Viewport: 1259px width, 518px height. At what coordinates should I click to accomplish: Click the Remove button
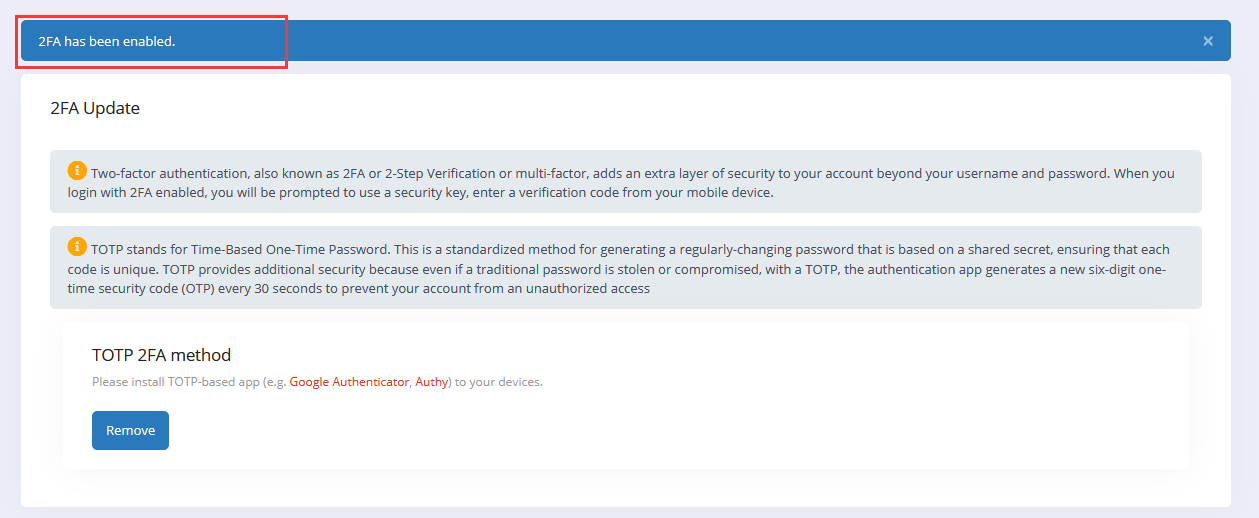[x=130, y=430]
